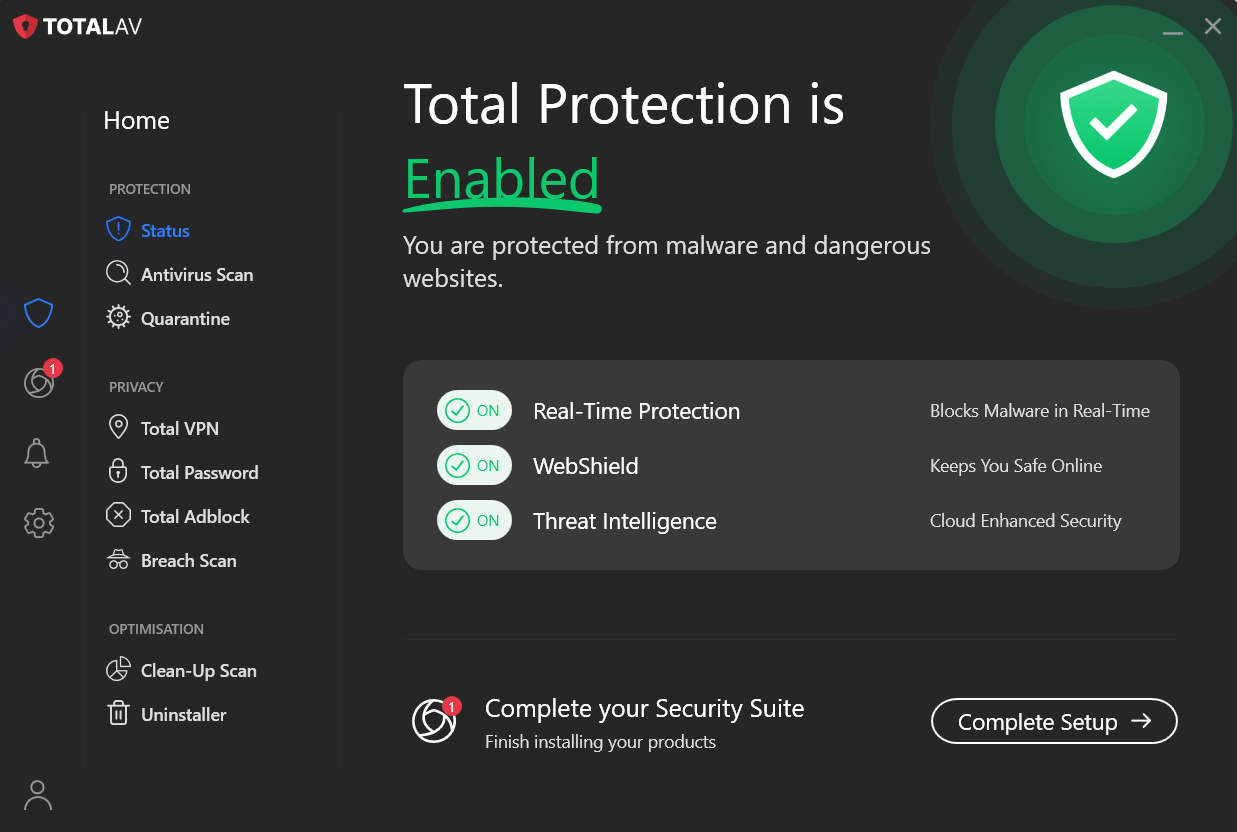1237x832 pixels.
Task: Open Breach Scan page
Action: (188, 561)
